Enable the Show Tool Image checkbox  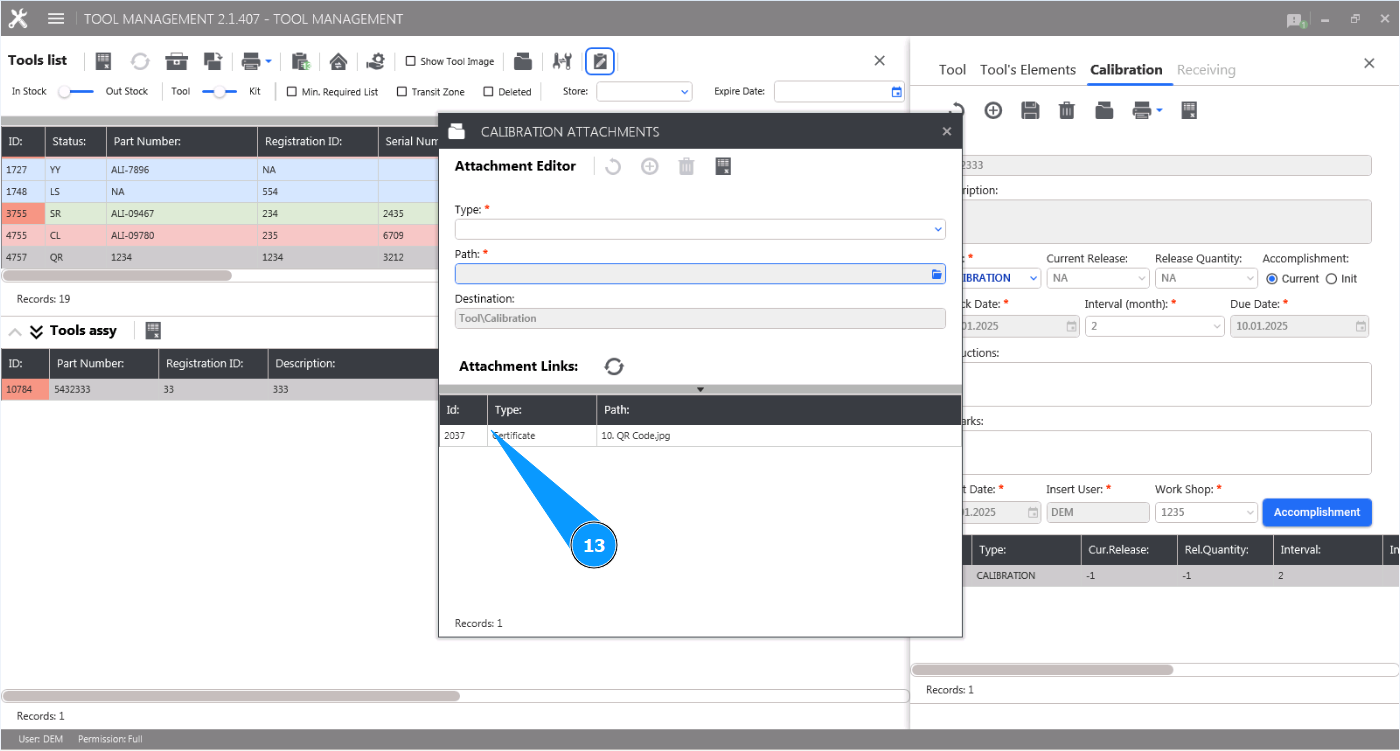tap(410, 61)
